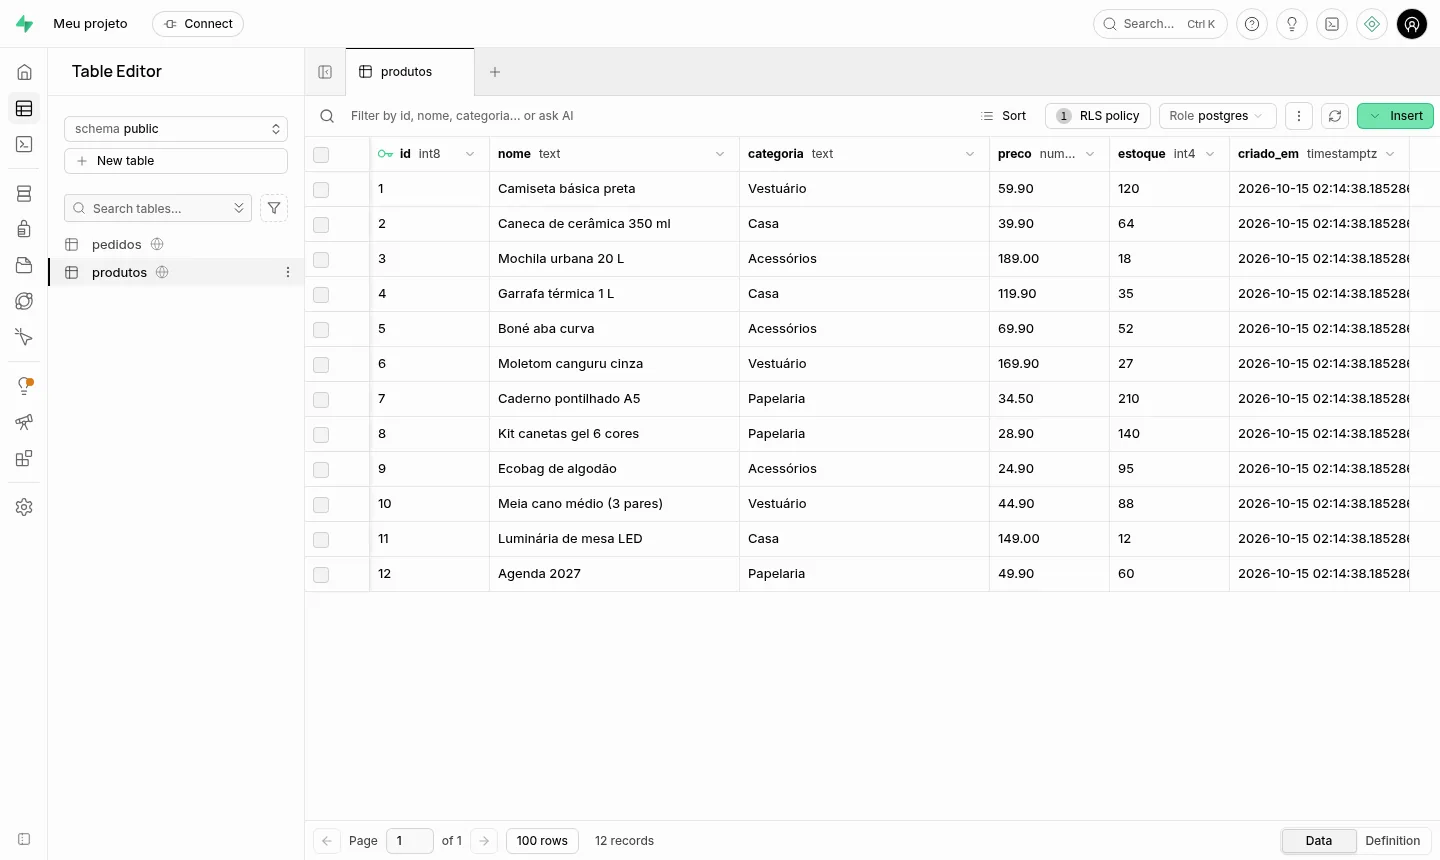Viewport: 1440px width, 860px height.
Task: Open Realtime from the sidebar
Action: [24, 337]
